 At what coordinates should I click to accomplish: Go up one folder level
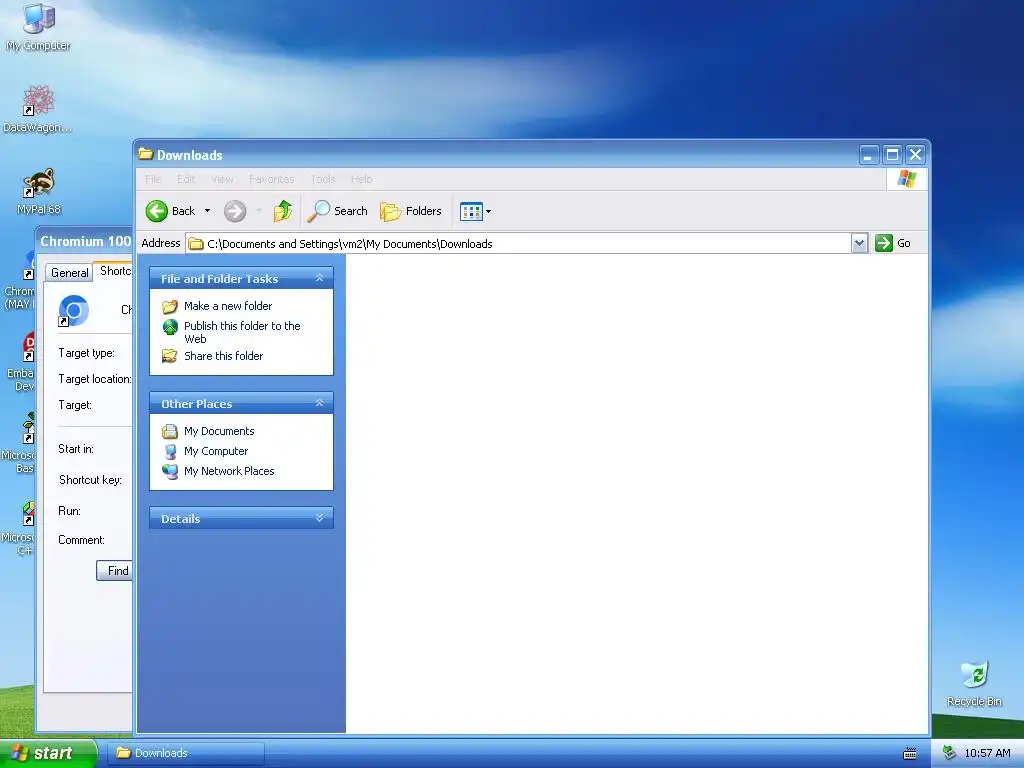tap(283, 211)
